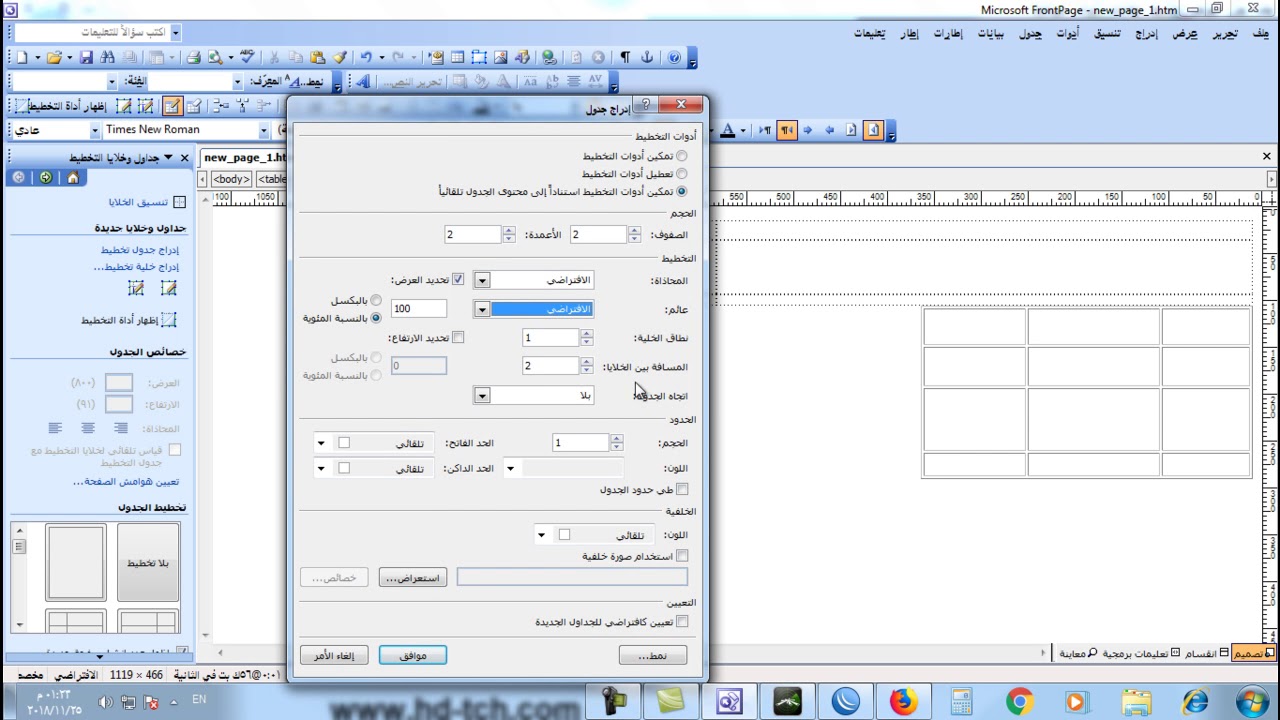This screenshot has width=1280, height=720.
Task: Click the Windows Start button
Action: pyautogui.click(x=1253, y=702)
